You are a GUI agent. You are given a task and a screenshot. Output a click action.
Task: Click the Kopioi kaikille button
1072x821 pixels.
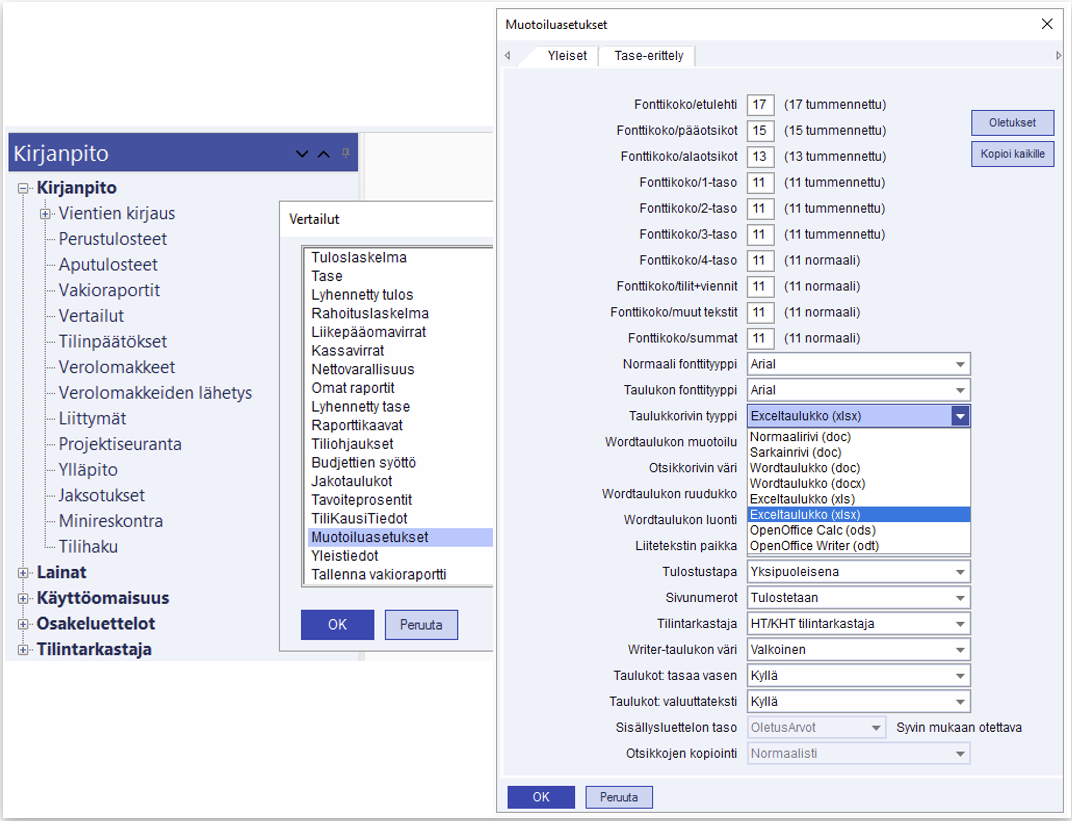tap(1012, 155)
